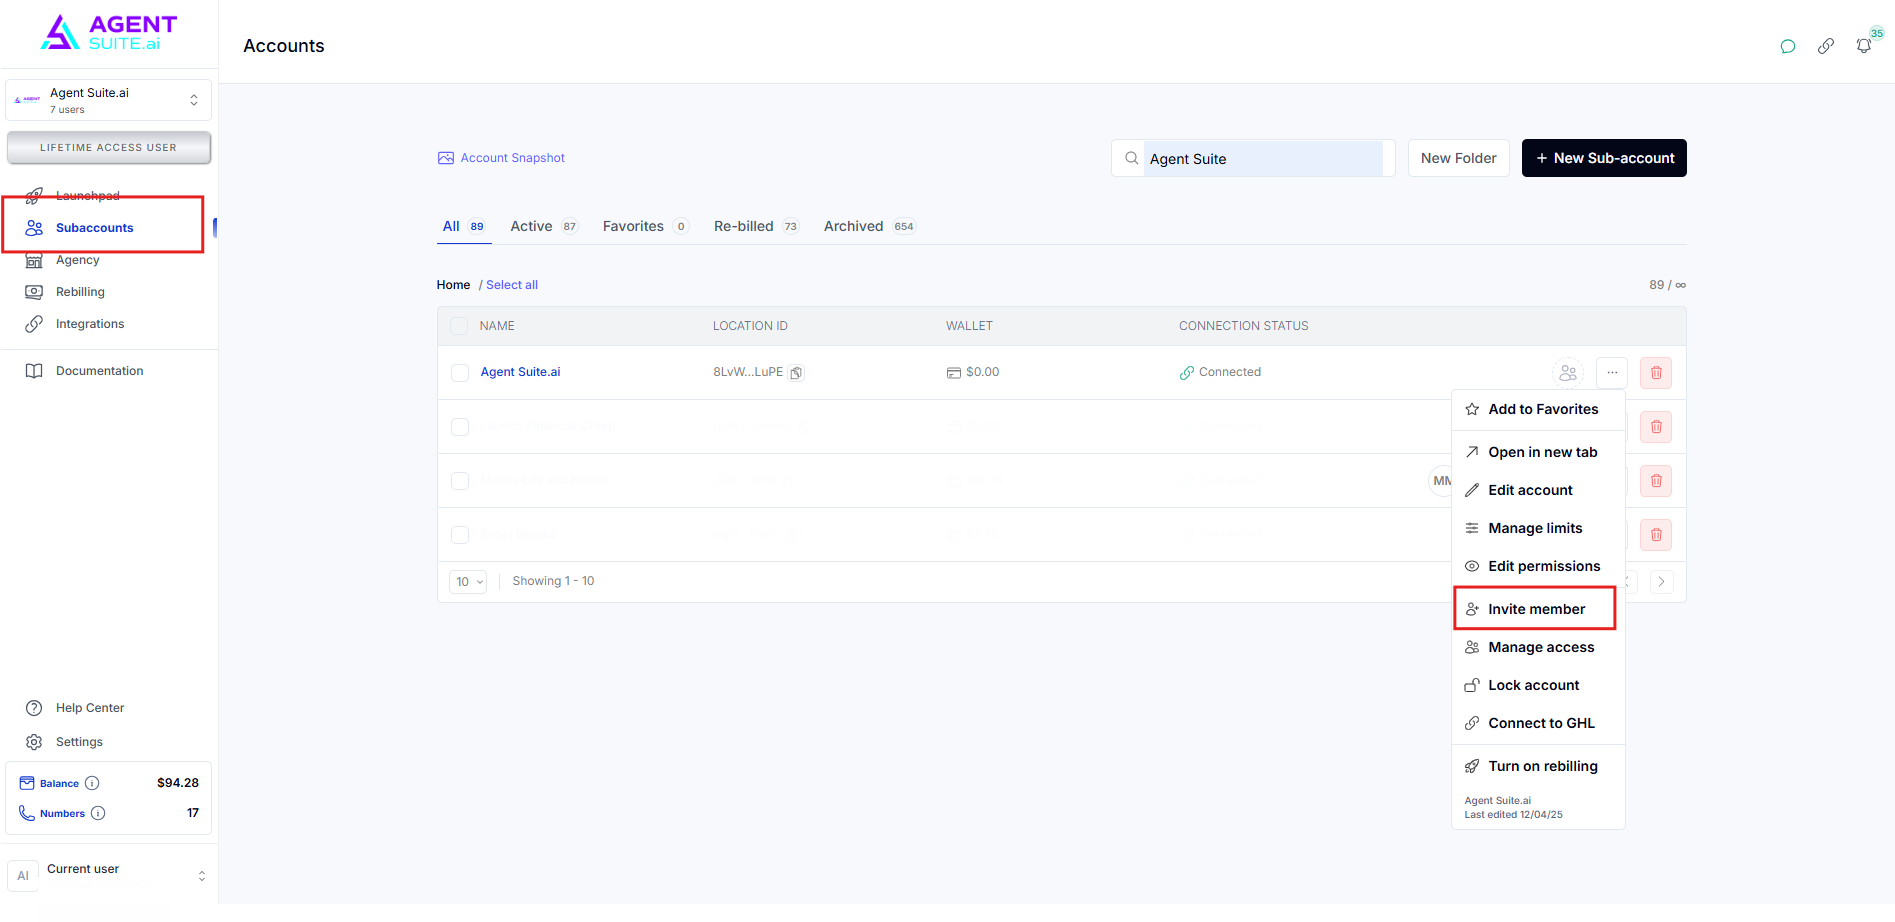Click the $94.28 balance amount
The image size is (1895, 922).
click(178, 783)
